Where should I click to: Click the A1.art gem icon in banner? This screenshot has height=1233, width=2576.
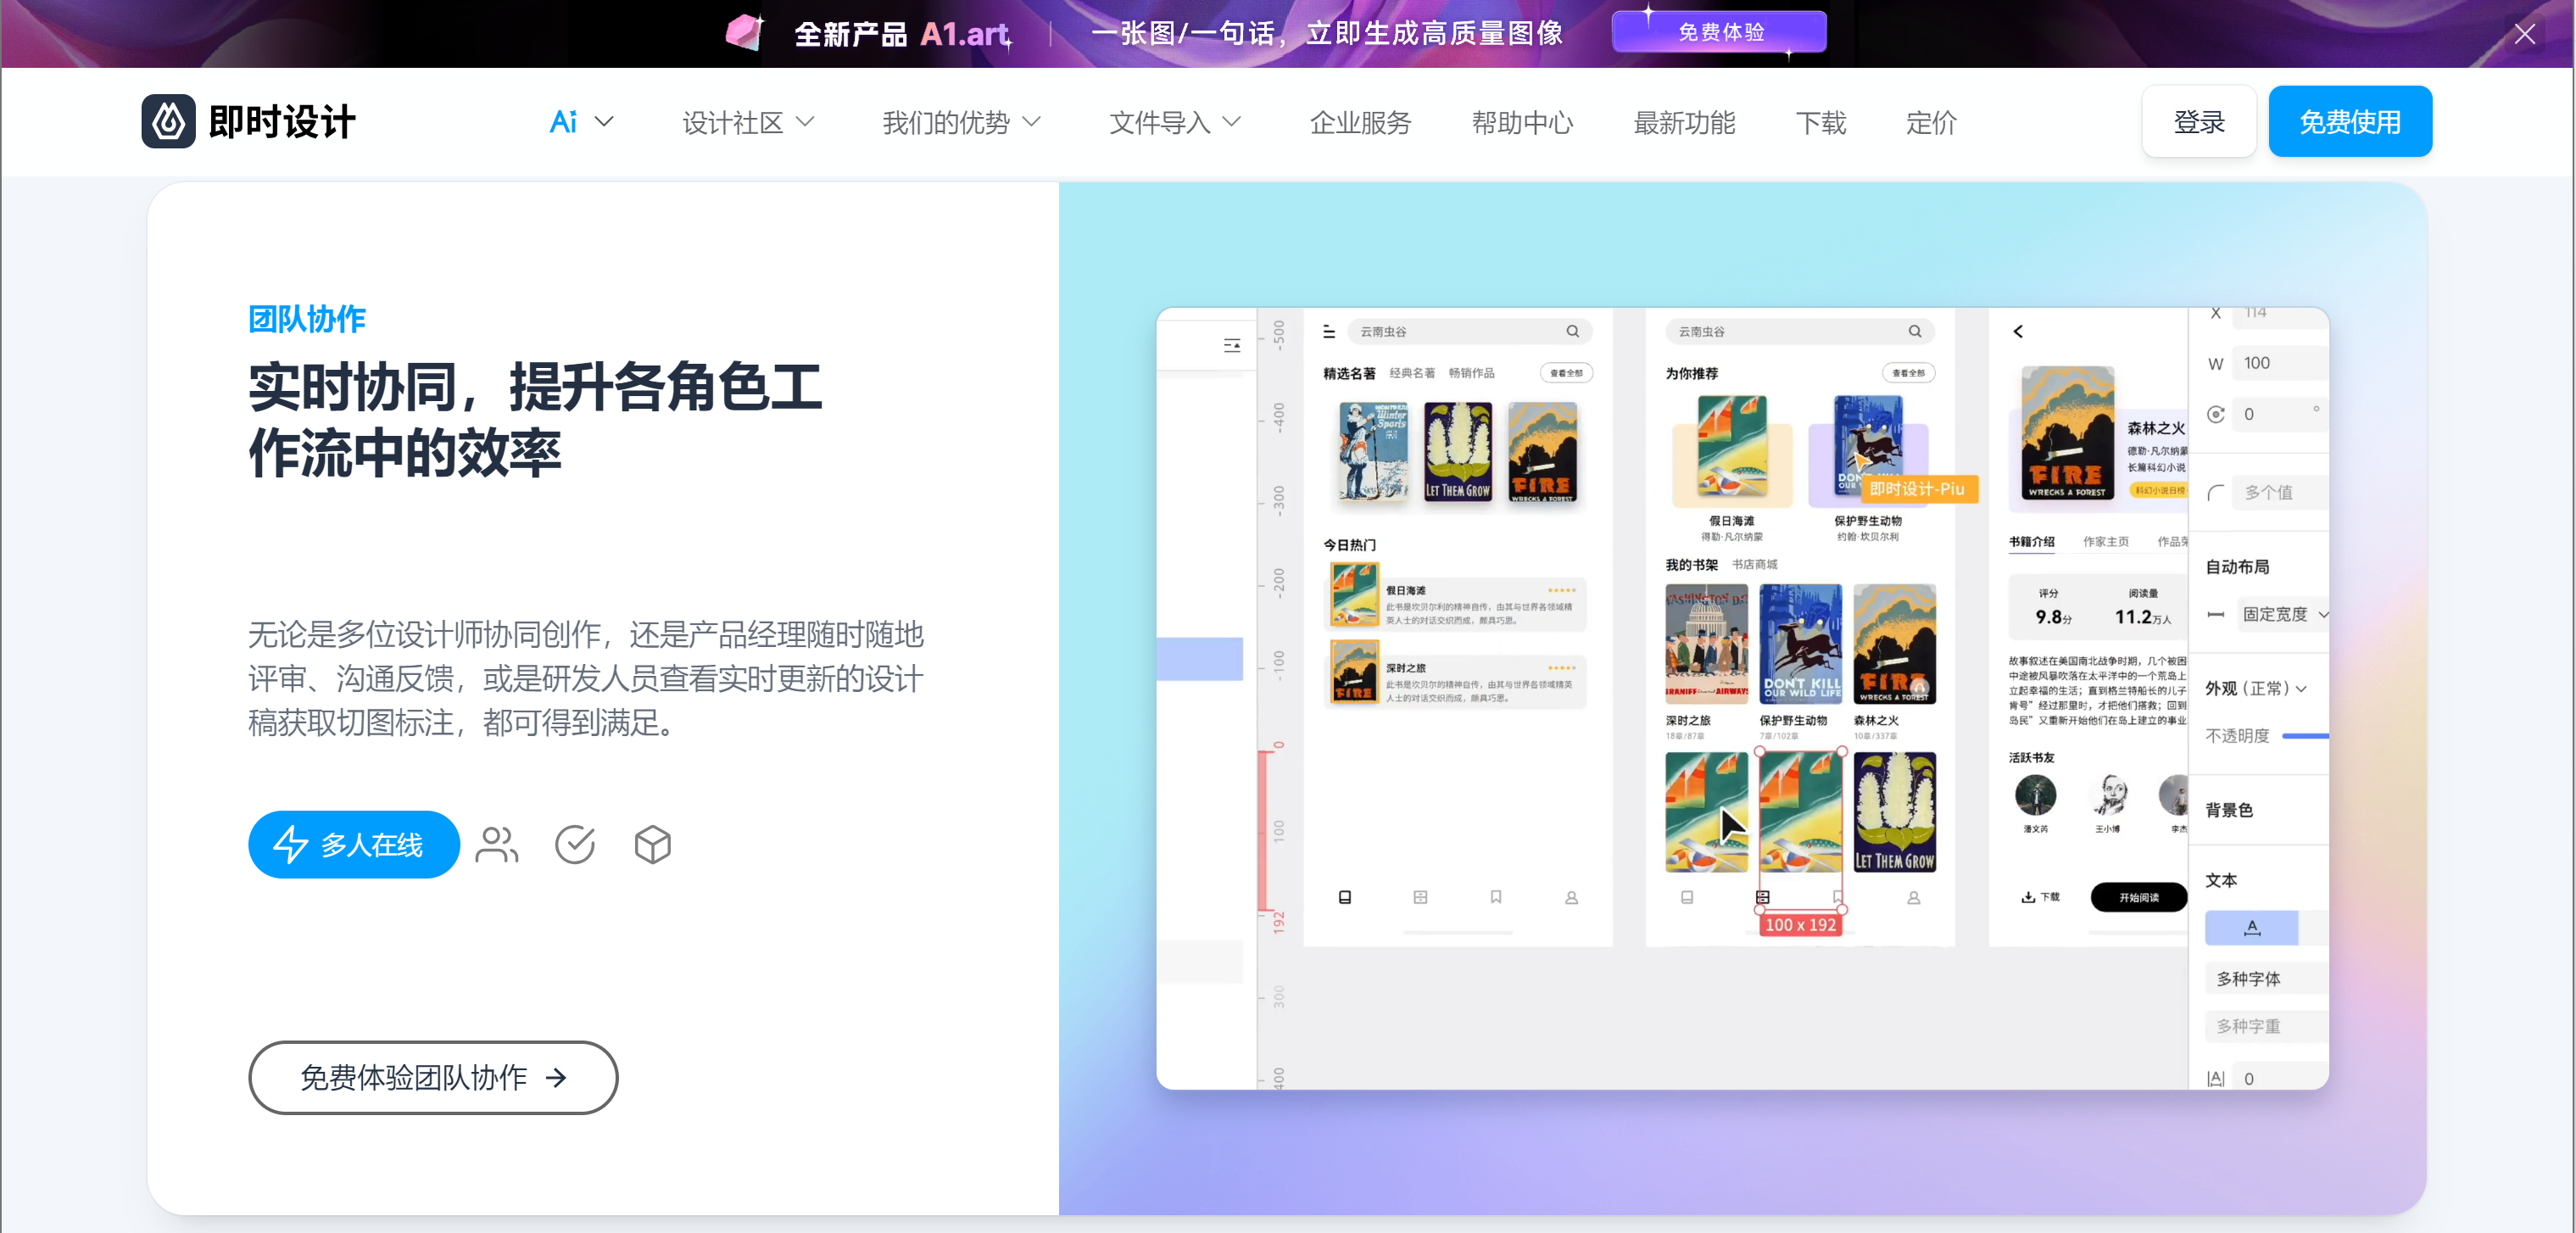[x=744, y=33]
